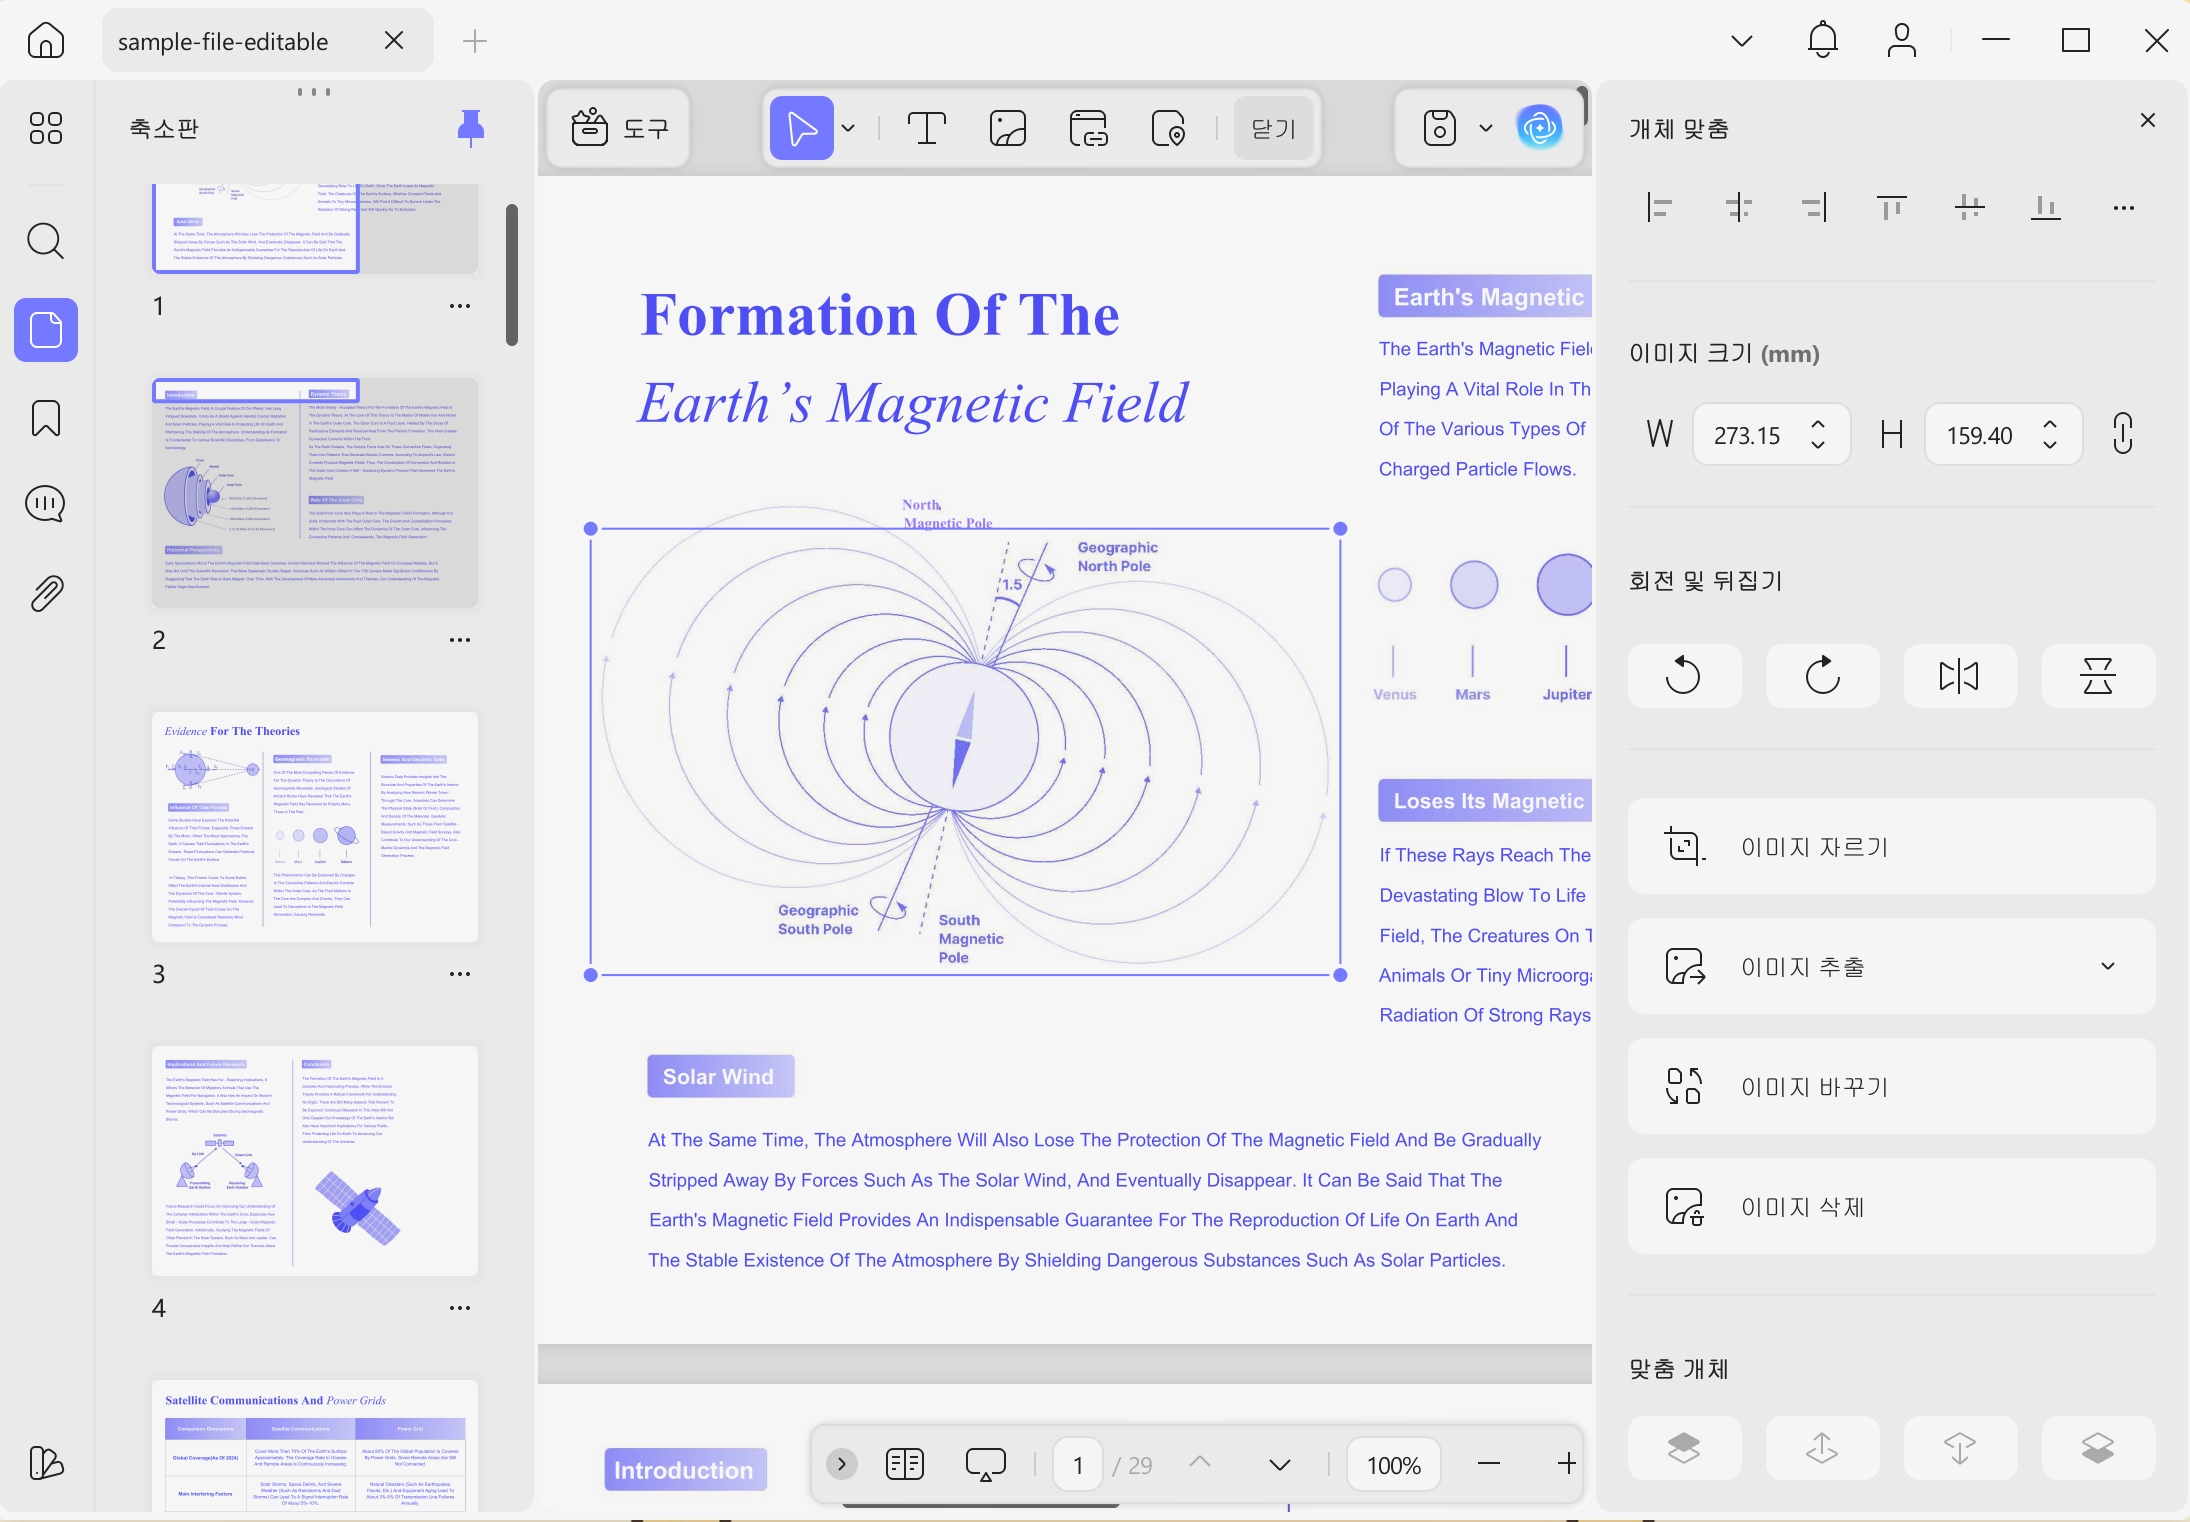Open the thumbnails grid view icon

click(46, 128)
